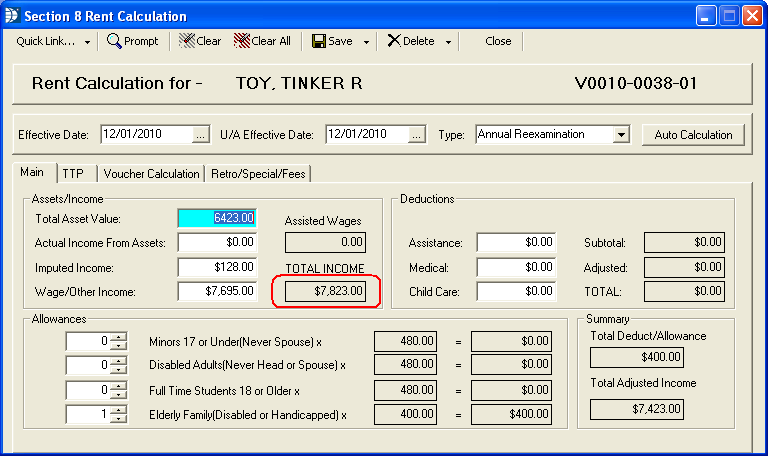The width and height of the screenshot is (768, 456).
Task: Click the Elderly Family result $400.00 box
Action: tap(511, 414)
